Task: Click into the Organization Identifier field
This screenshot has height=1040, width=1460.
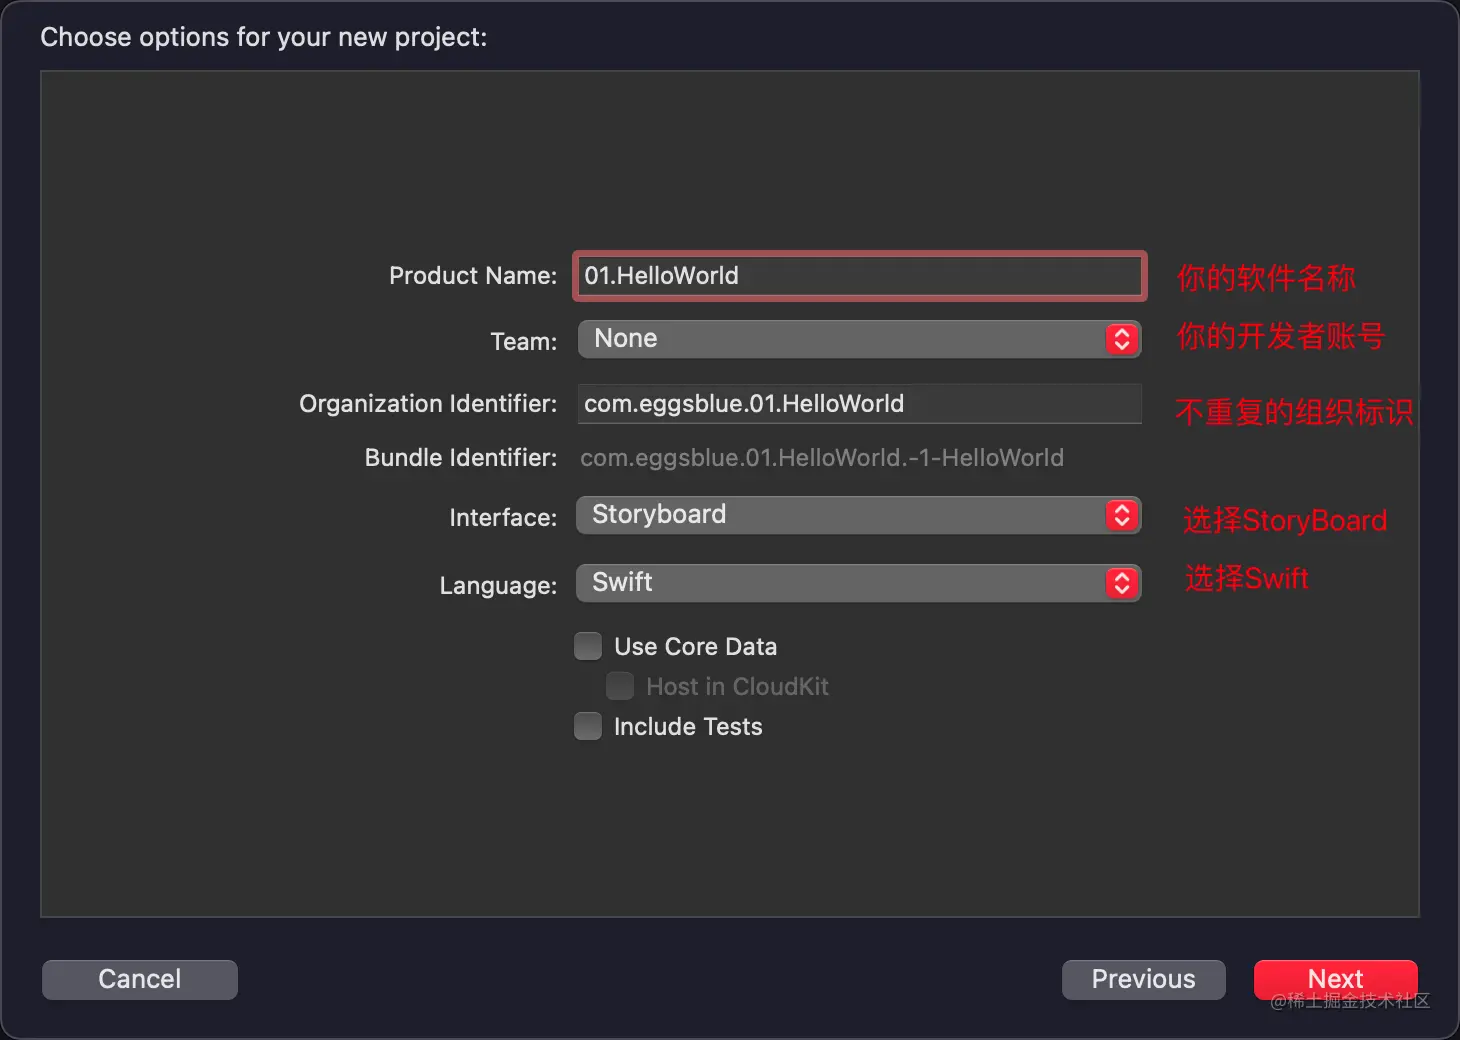Action: pos(859,403)
